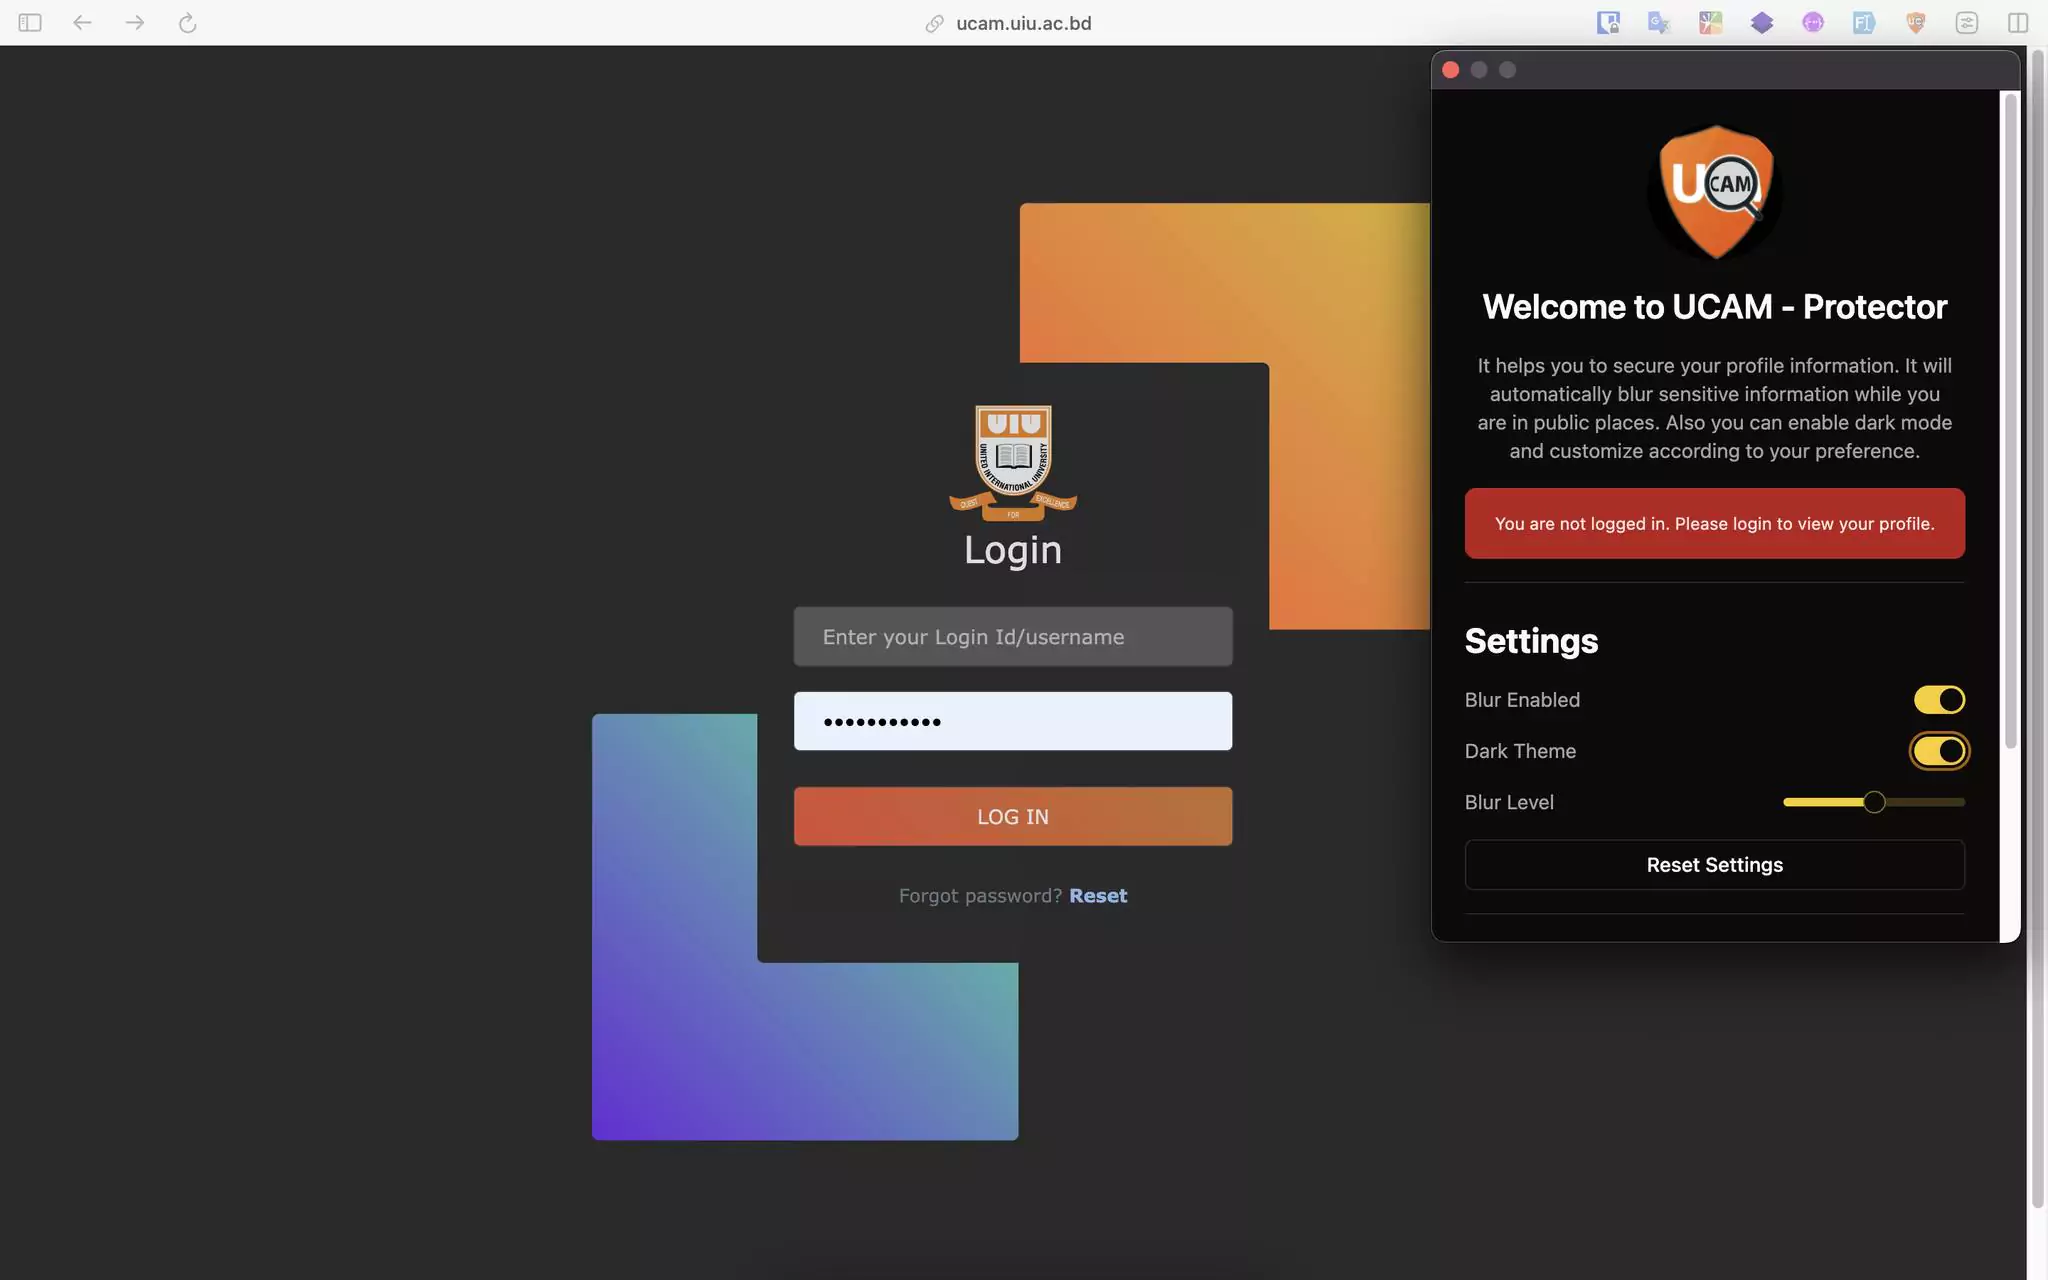The image size is (2048, 1280).
Task: Disable the Blur Enabled switch
Action: 1939,700
